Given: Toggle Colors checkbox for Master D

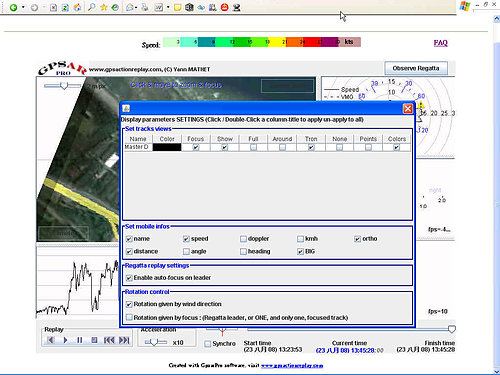Looking at the screenshot, I should (396, 147).
